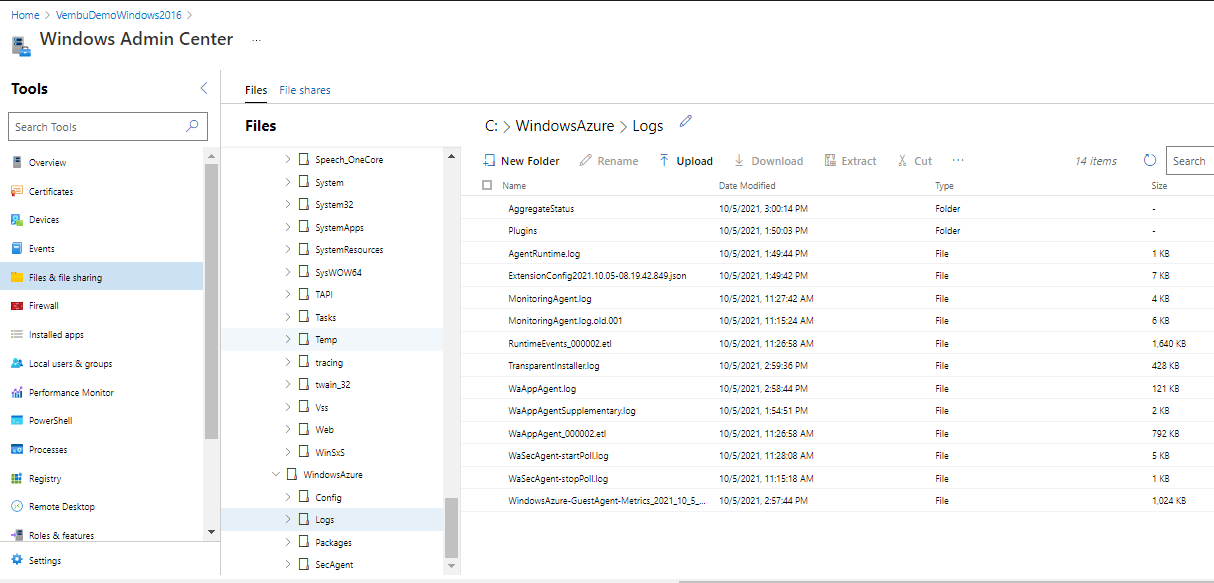Click the pencil icon to edit path

point(685,121)
